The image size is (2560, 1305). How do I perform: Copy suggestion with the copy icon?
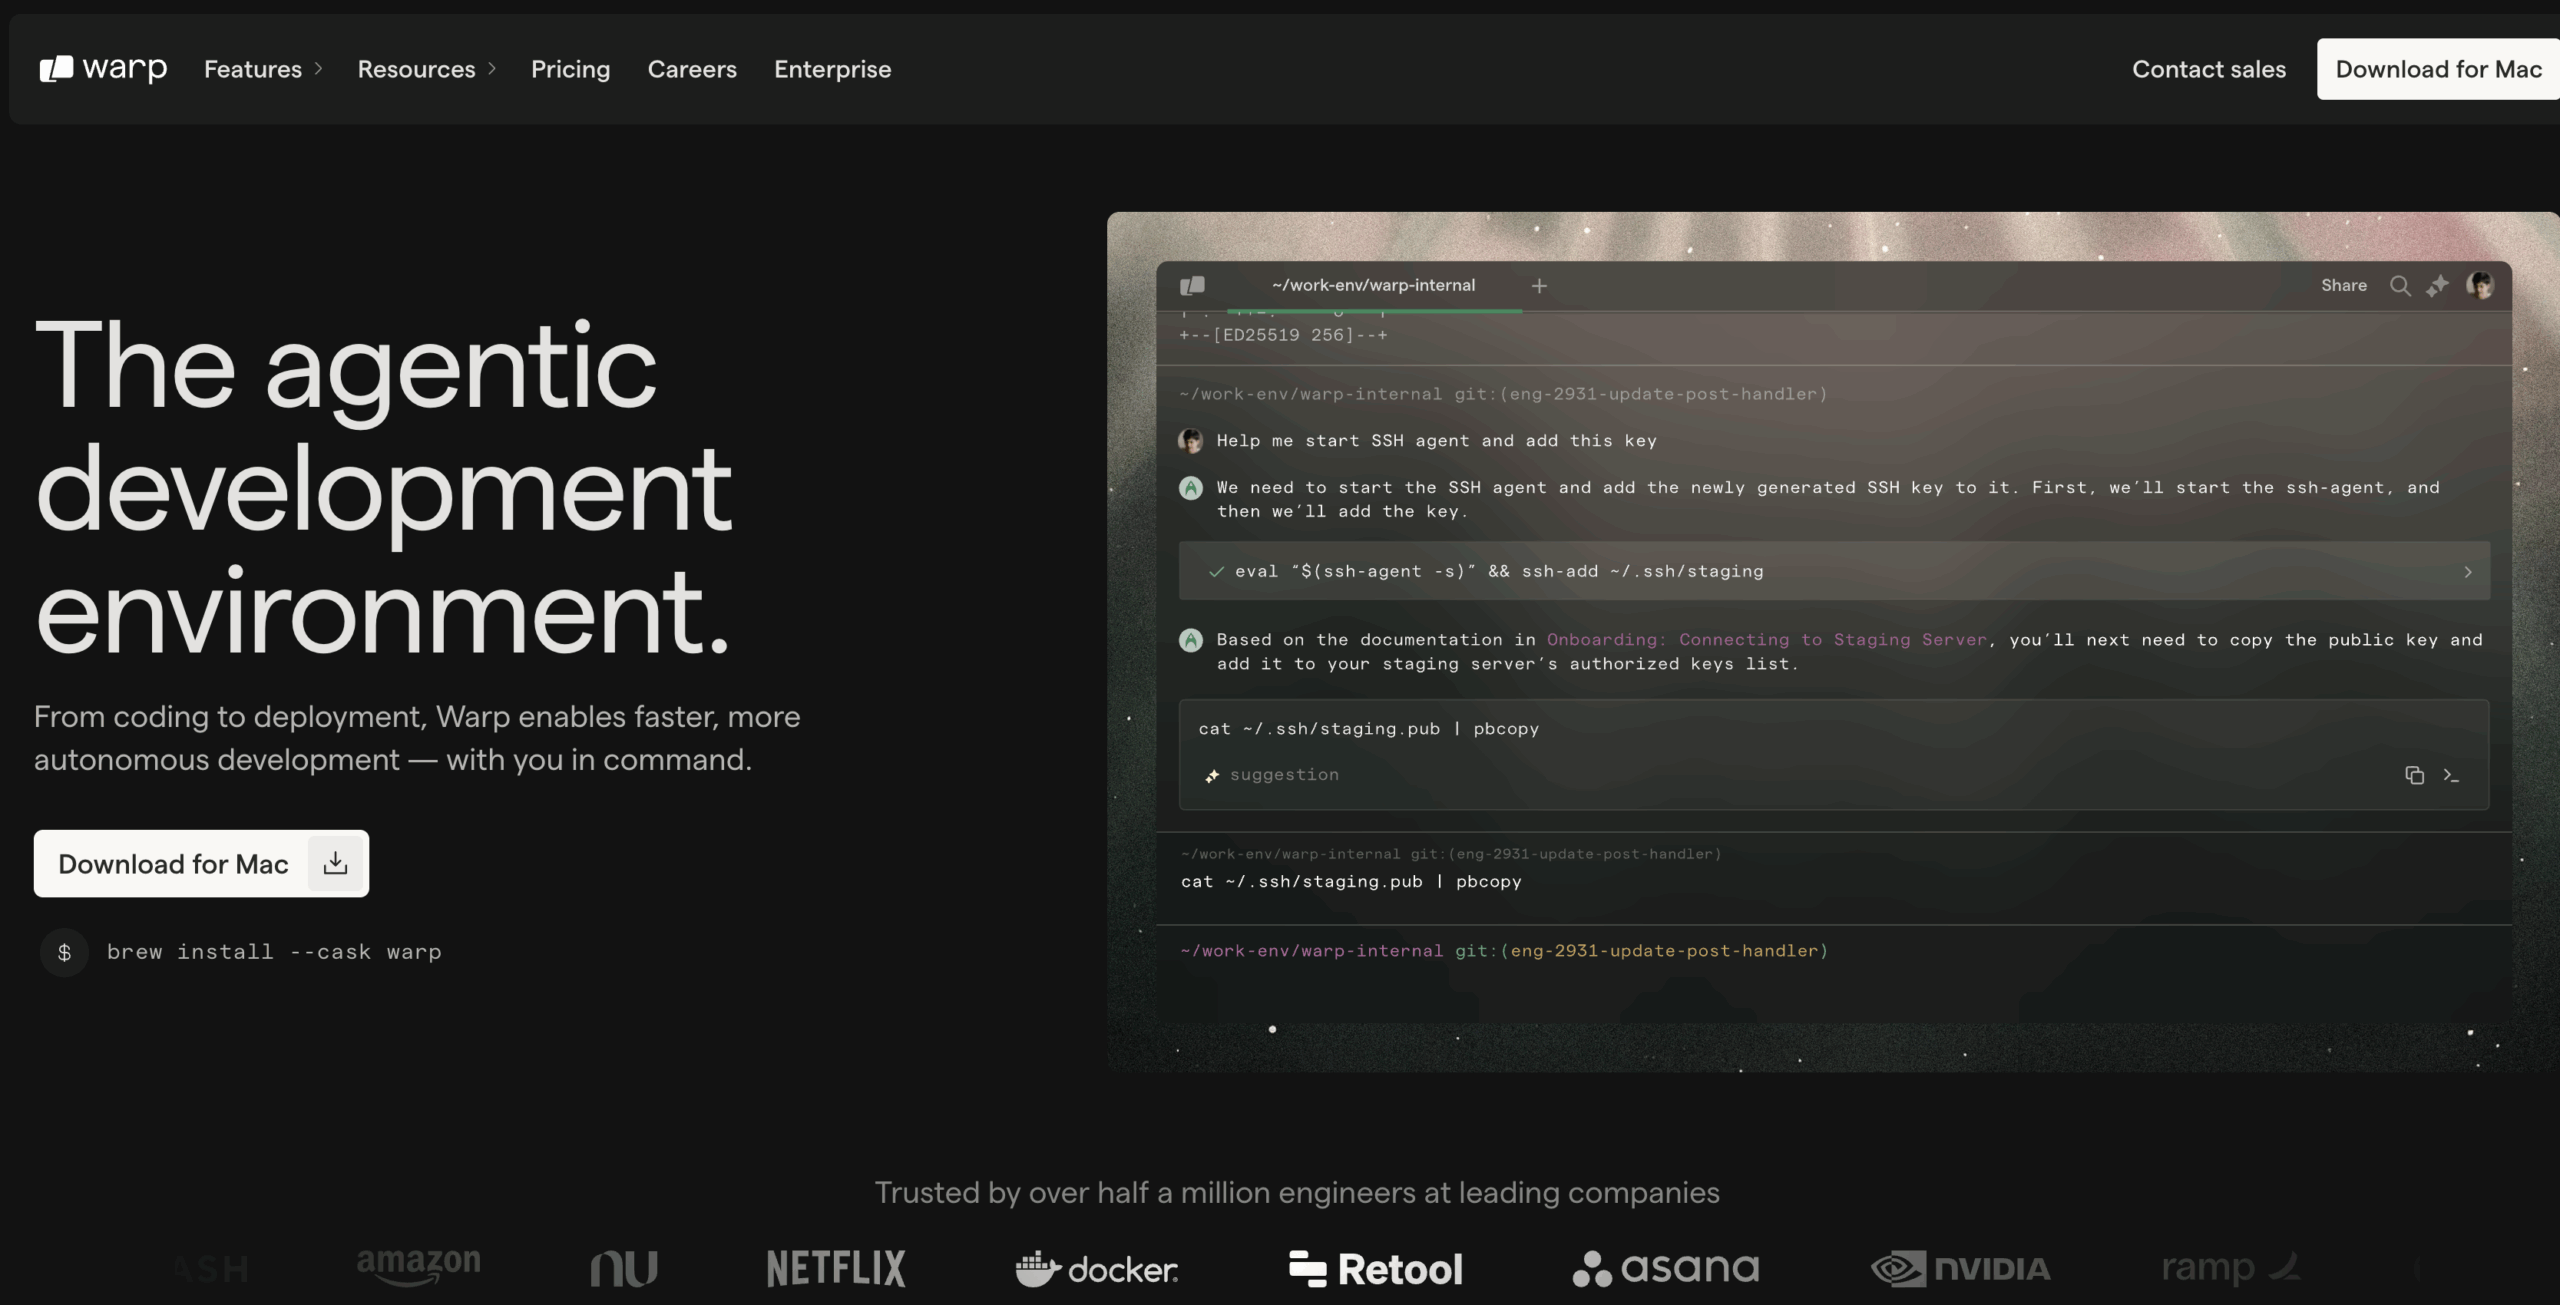[x=2414, y=775]
